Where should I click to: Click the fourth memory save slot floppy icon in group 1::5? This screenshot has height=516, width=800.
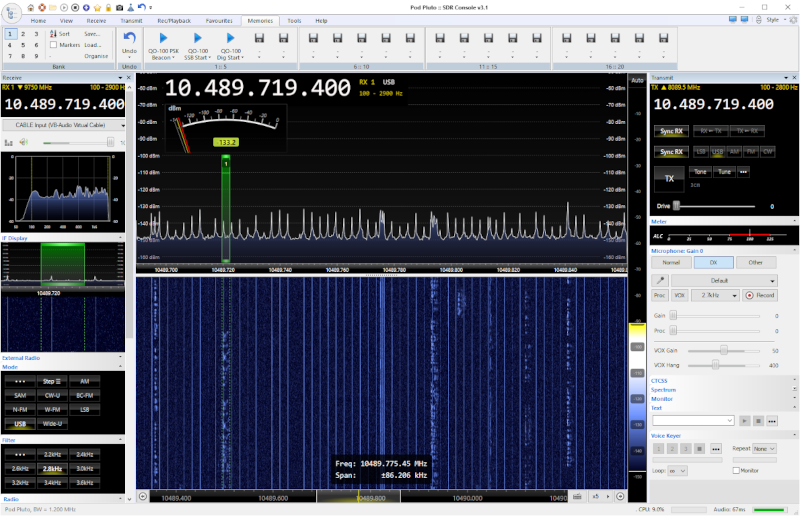[x=259, y=38]
